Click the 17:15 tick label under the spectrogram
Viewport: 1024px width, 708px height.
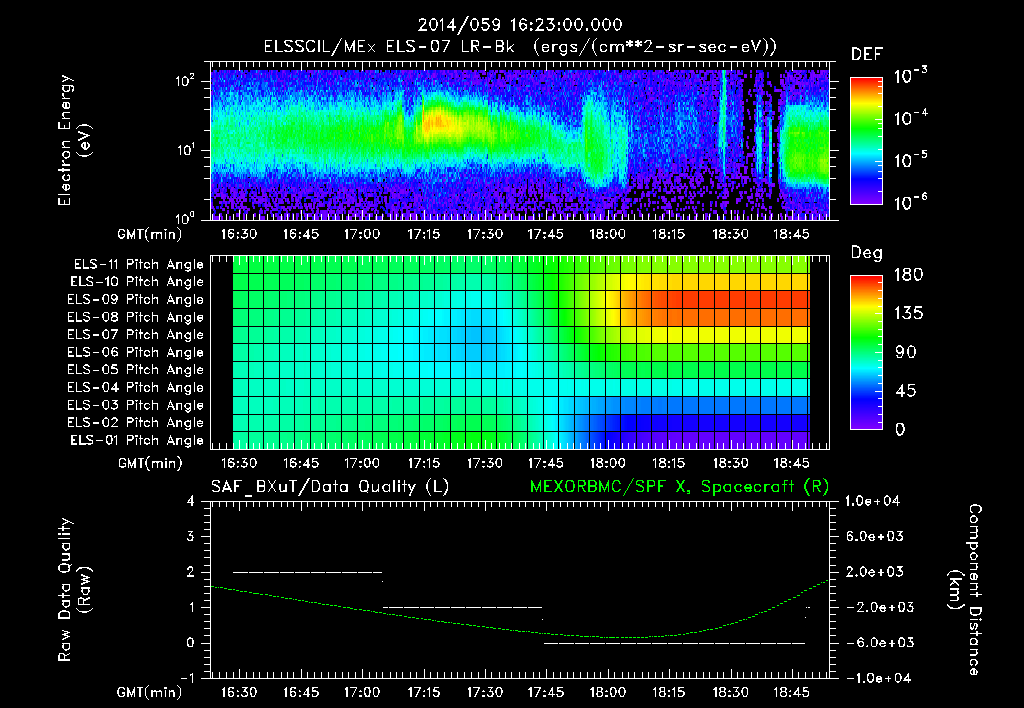pos(423,234)
